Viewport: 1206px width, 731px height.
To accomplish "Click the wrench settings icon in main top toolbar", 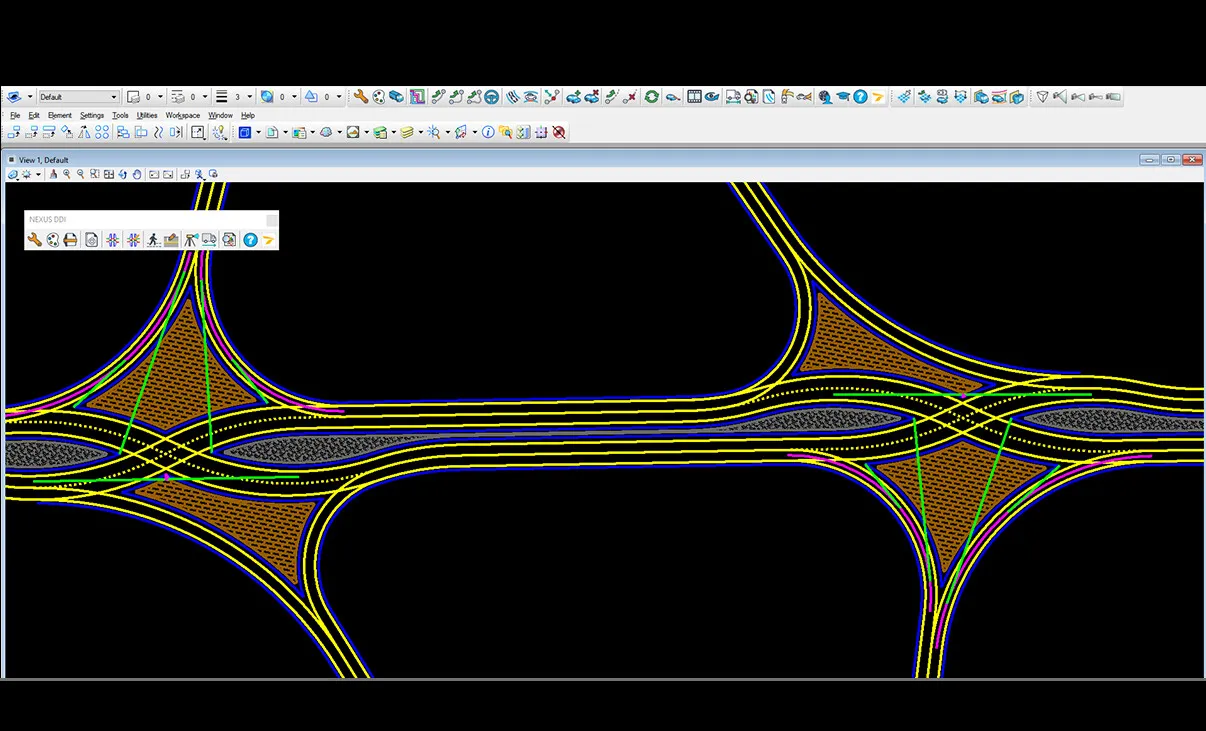I will pos(360,96).
